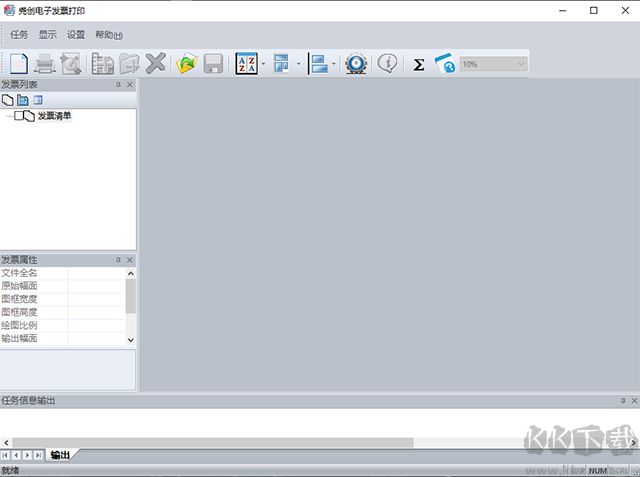Click the page layout arrangement icon
640x477 pixels.
click(281, 64)
